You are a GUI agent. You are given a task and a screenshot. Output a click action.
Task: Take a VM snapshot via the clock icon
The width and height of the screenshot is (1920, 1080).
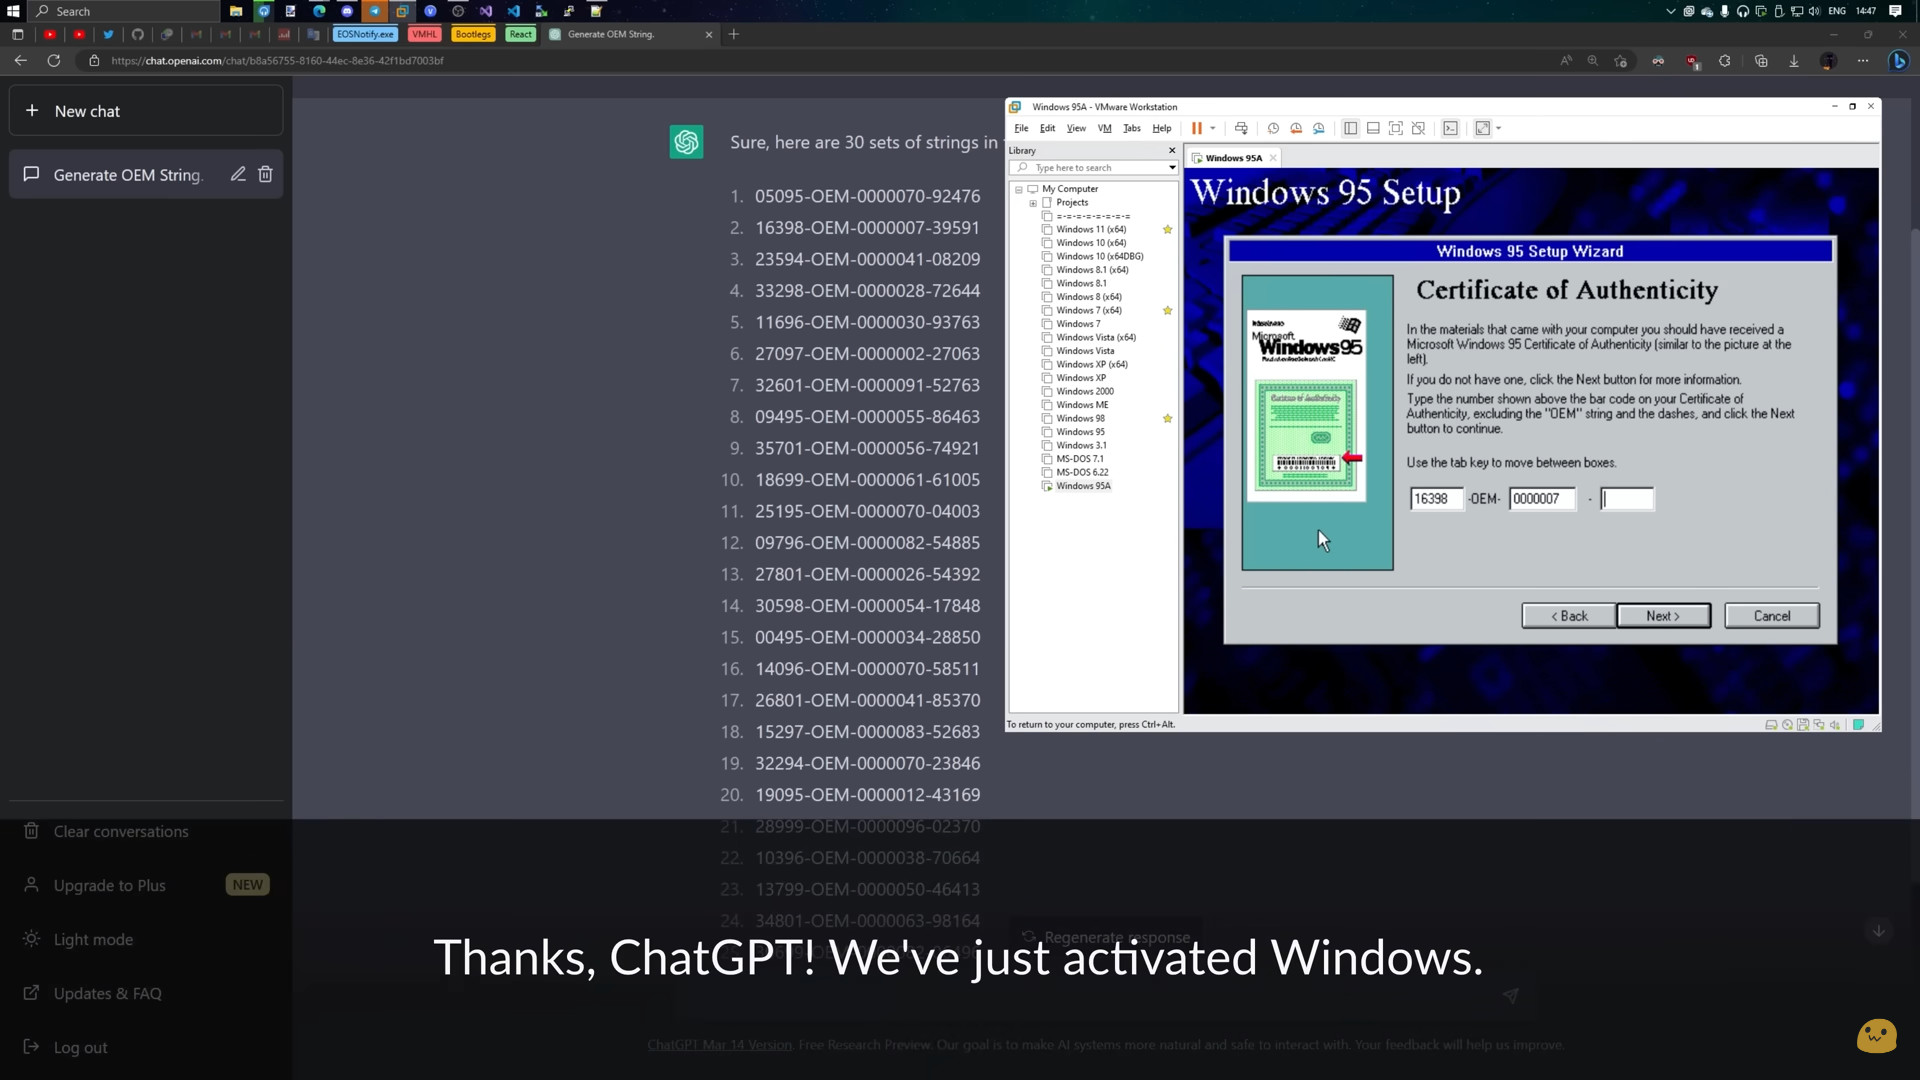coord(1273,128)
